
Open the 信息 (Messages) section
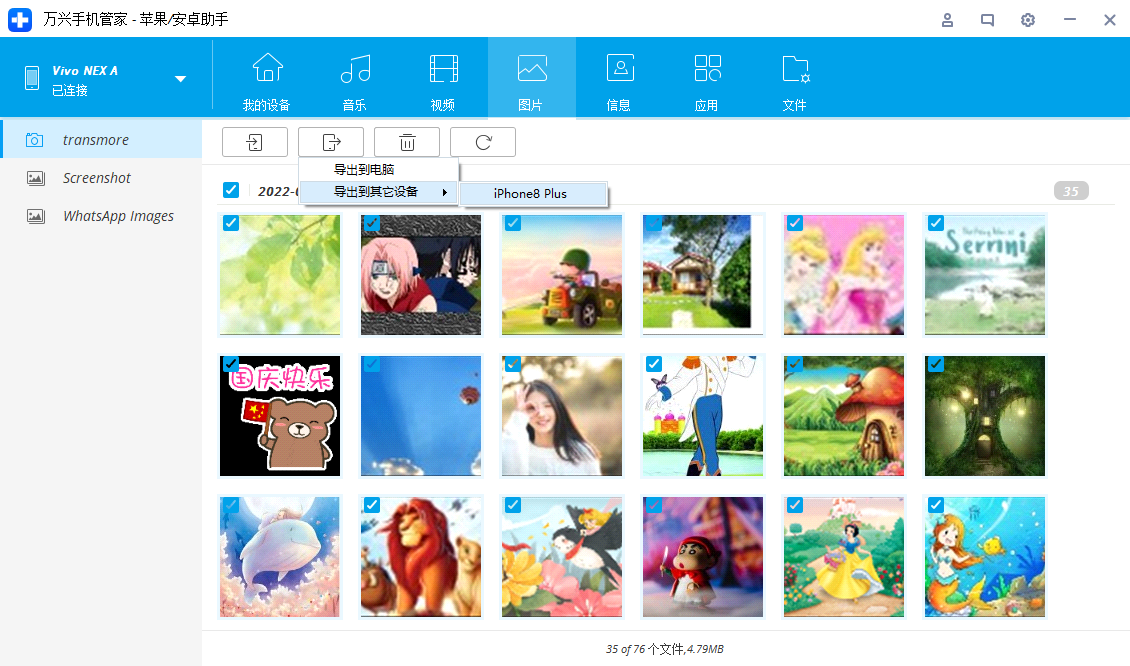click(x=620, y=78)
